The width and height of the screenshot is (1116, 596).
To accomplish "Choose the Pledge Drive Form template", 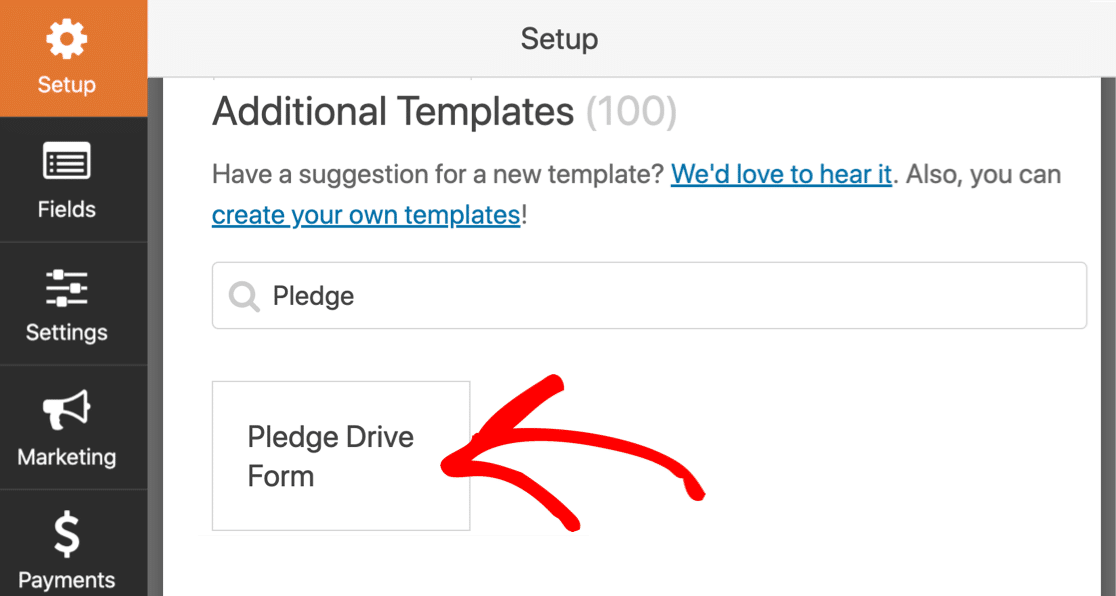I will click(x=341, y=456).
